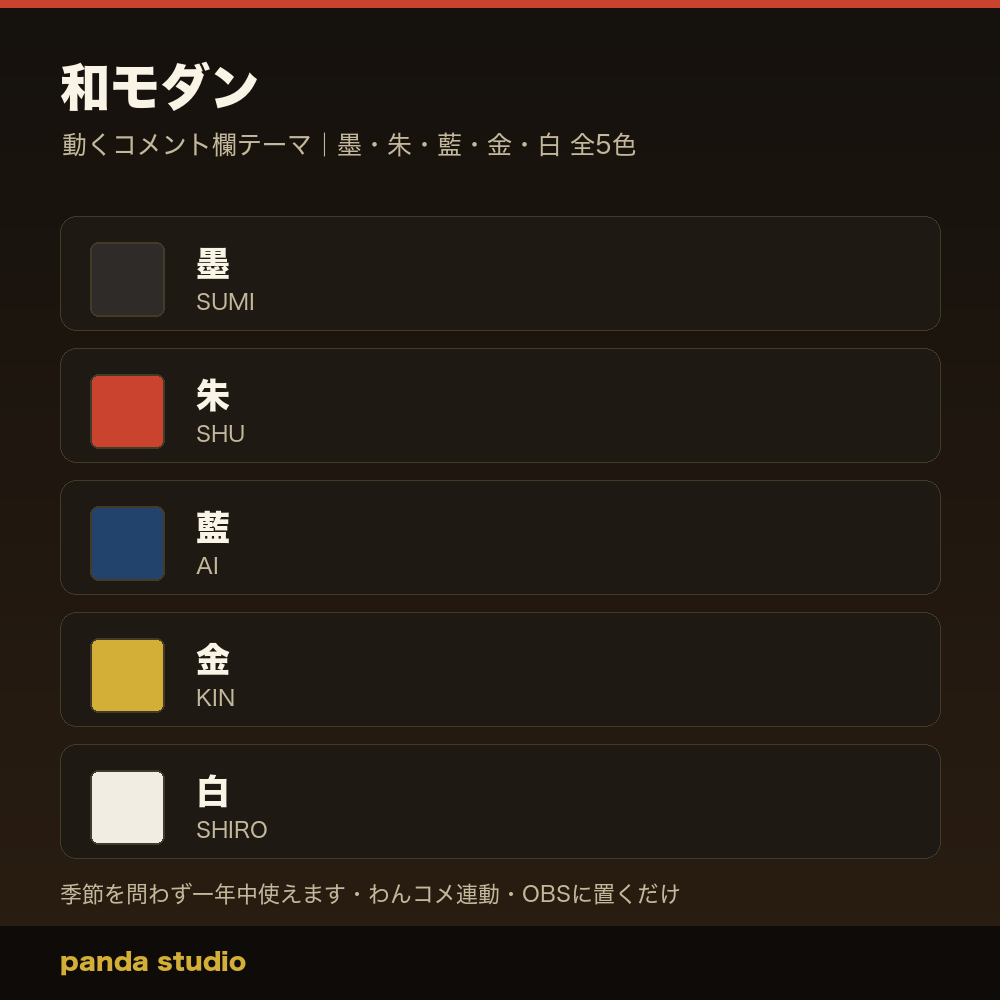Click the SHIRO label text
The width and height of the screenshot is (1000, 1000).
pyautogui.click(x=232, y=830)
